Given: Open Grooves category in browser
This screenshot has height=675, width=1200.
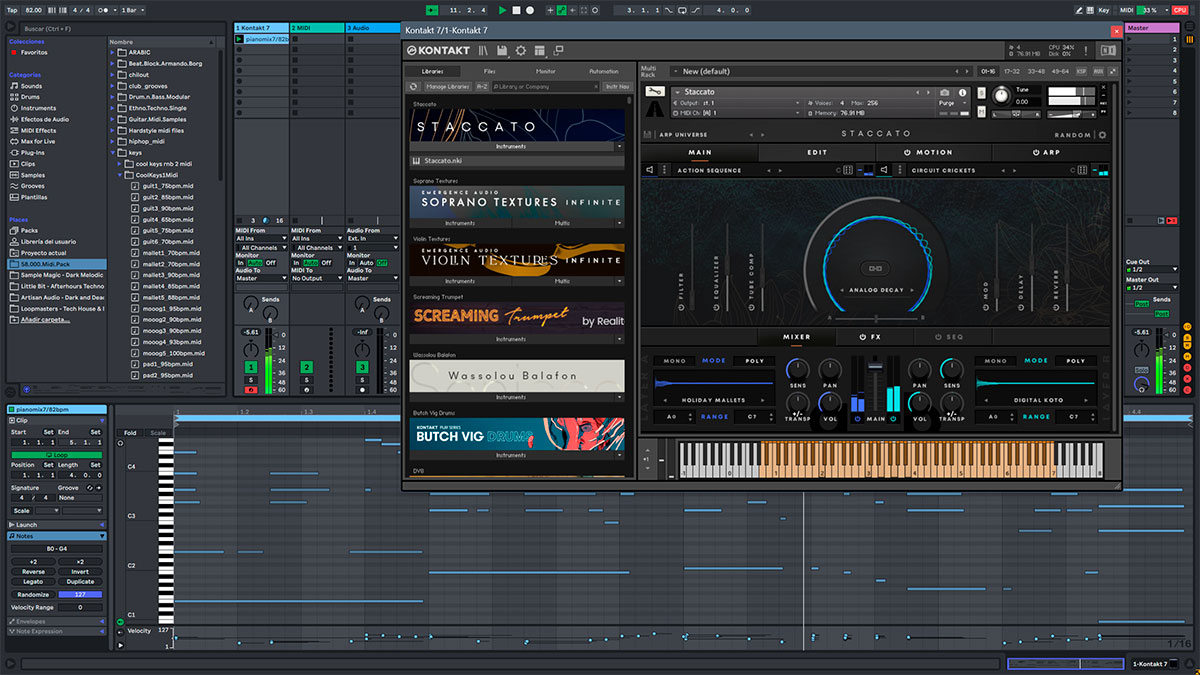Looking at the screenshot, I should 28,186.
